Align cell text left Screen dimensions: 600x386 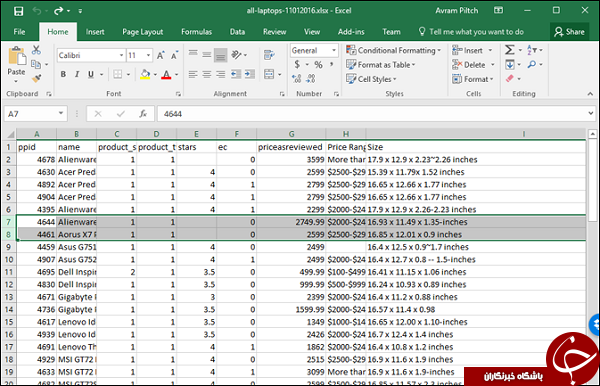pyautogui.click(x=193, y=74)
